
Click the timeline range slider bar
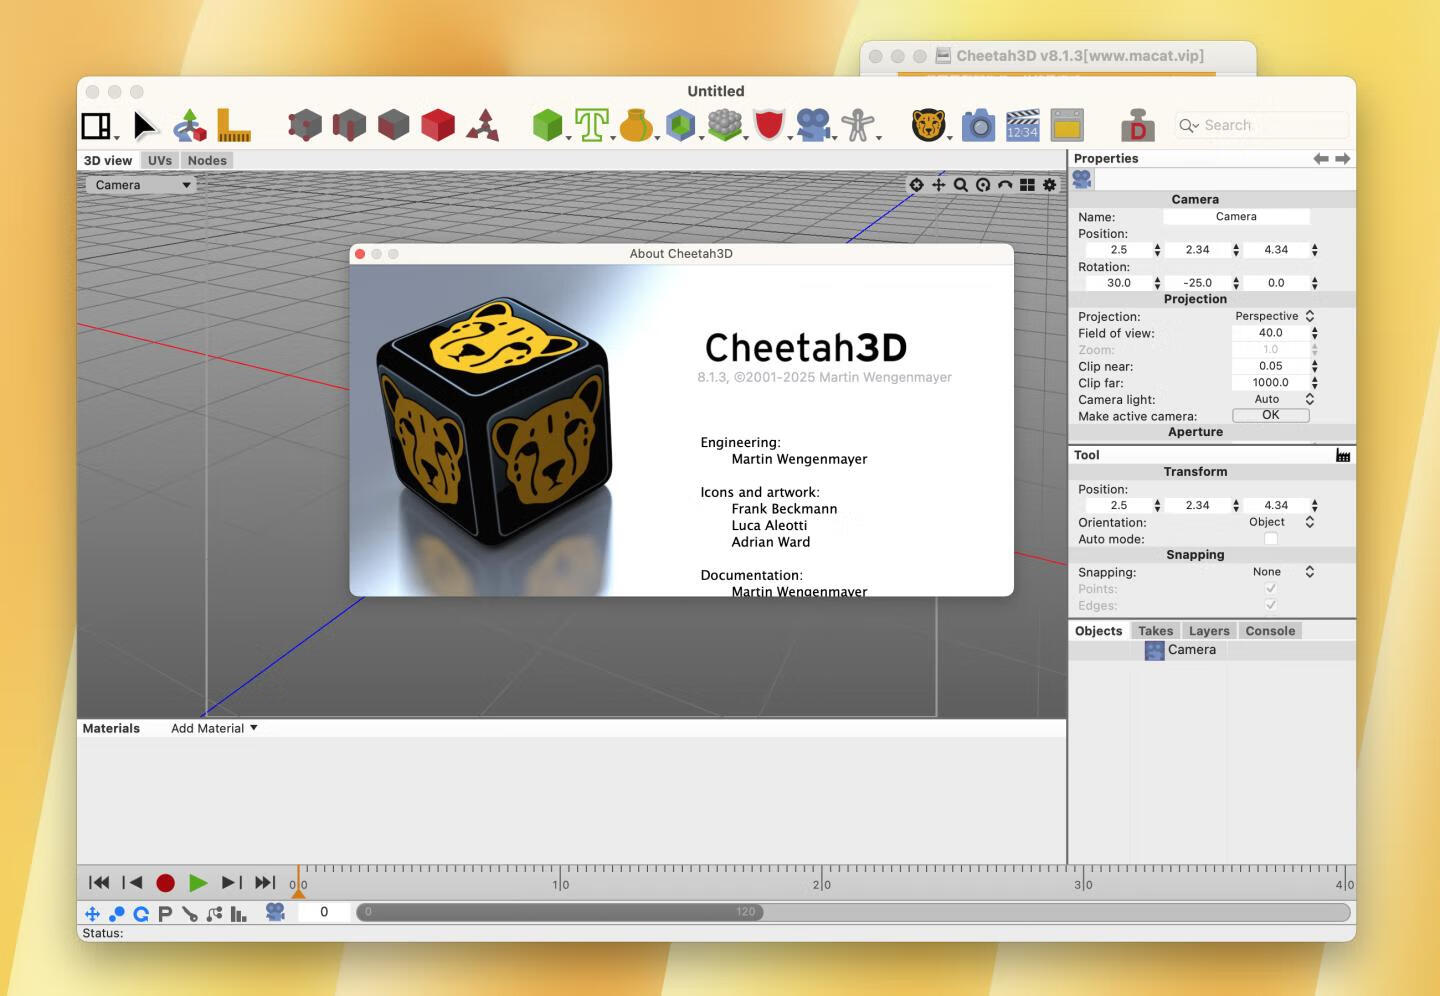click(559, 912)
